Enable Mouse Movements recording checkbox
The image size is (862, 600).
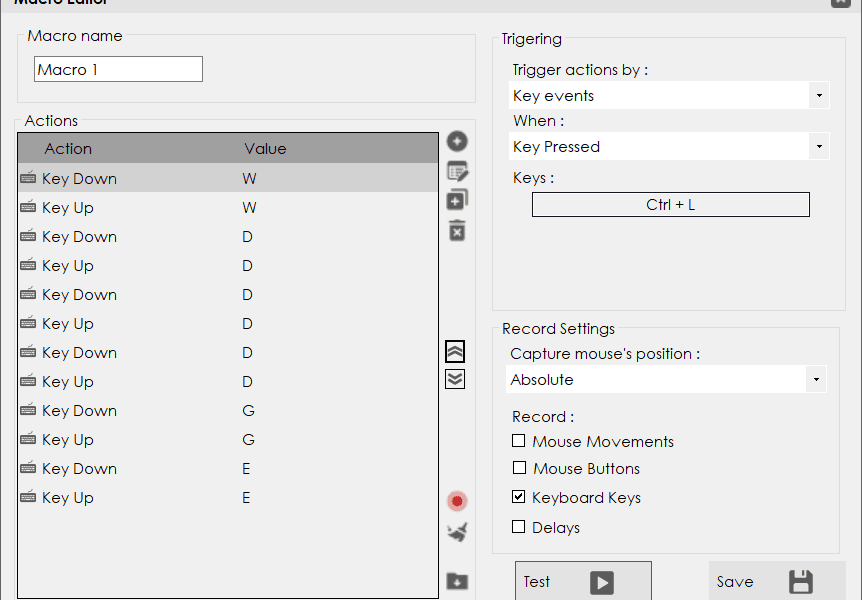(x=519, y=441)
